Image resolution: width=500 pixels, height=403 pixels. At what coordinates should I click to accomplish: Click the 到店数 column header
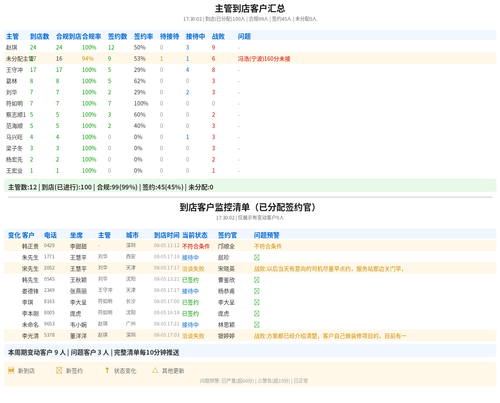39,36
